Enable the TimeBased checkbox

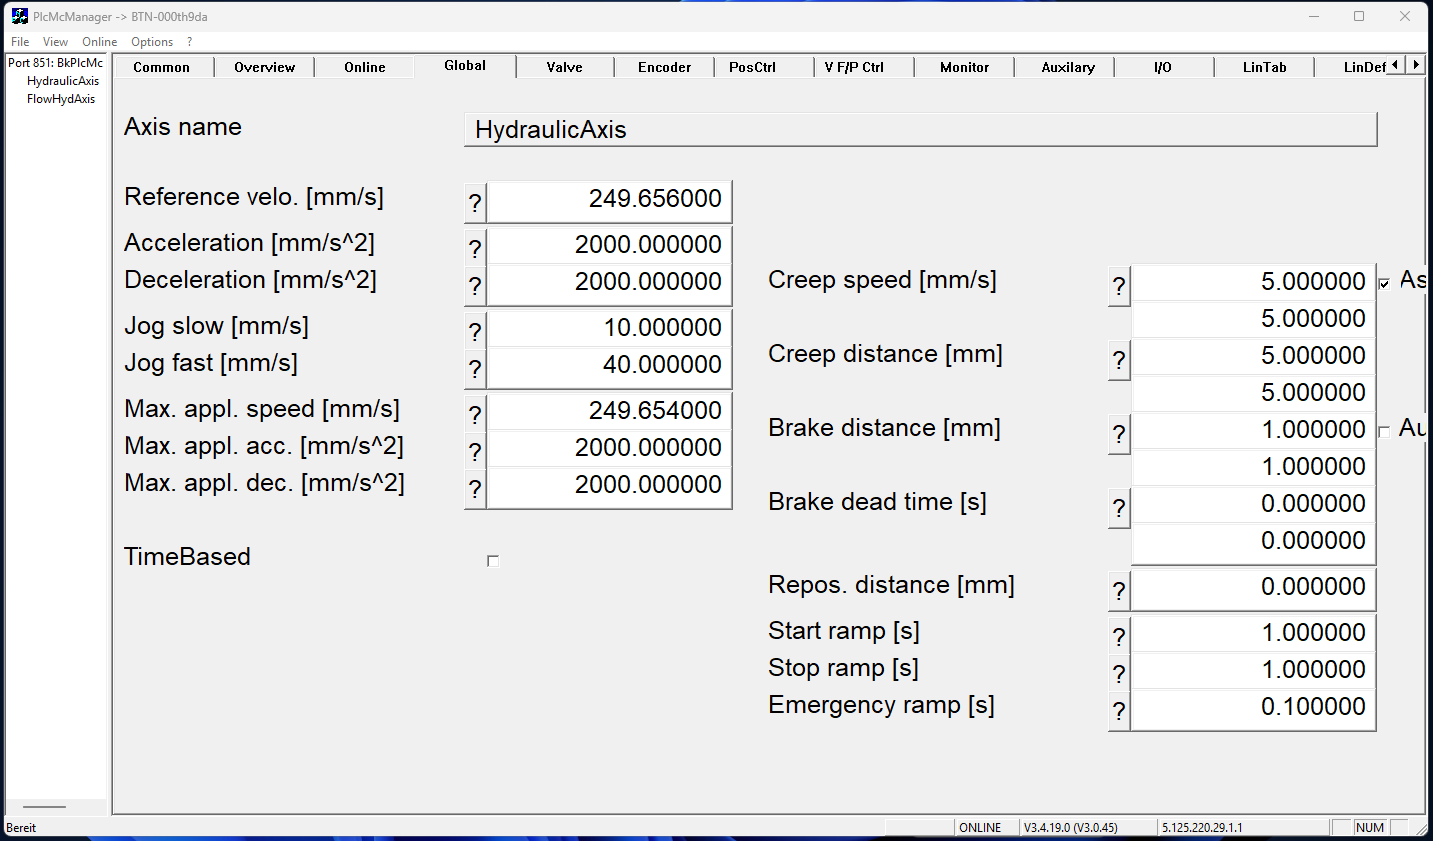coord(493,561)
